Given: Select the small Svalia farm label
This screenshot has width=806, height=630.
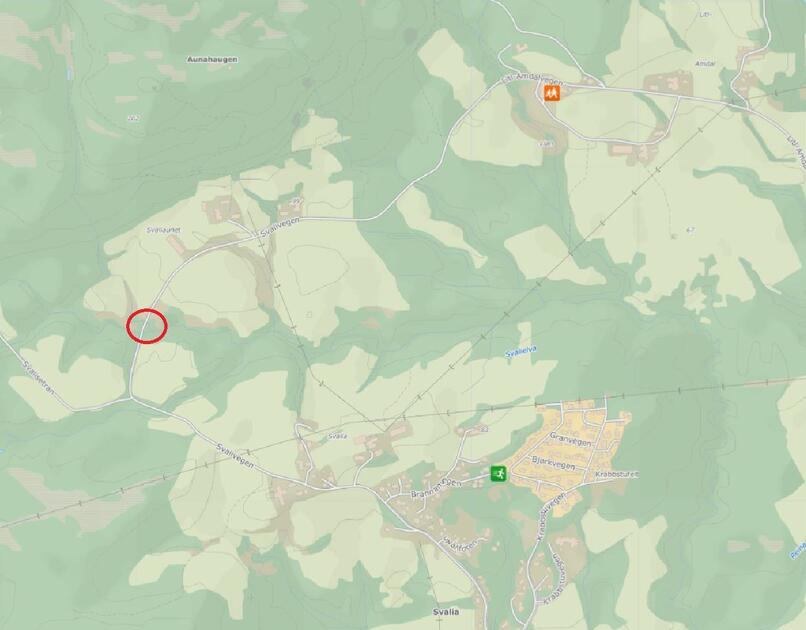Looking at the screenshot, I should point(338,436).
